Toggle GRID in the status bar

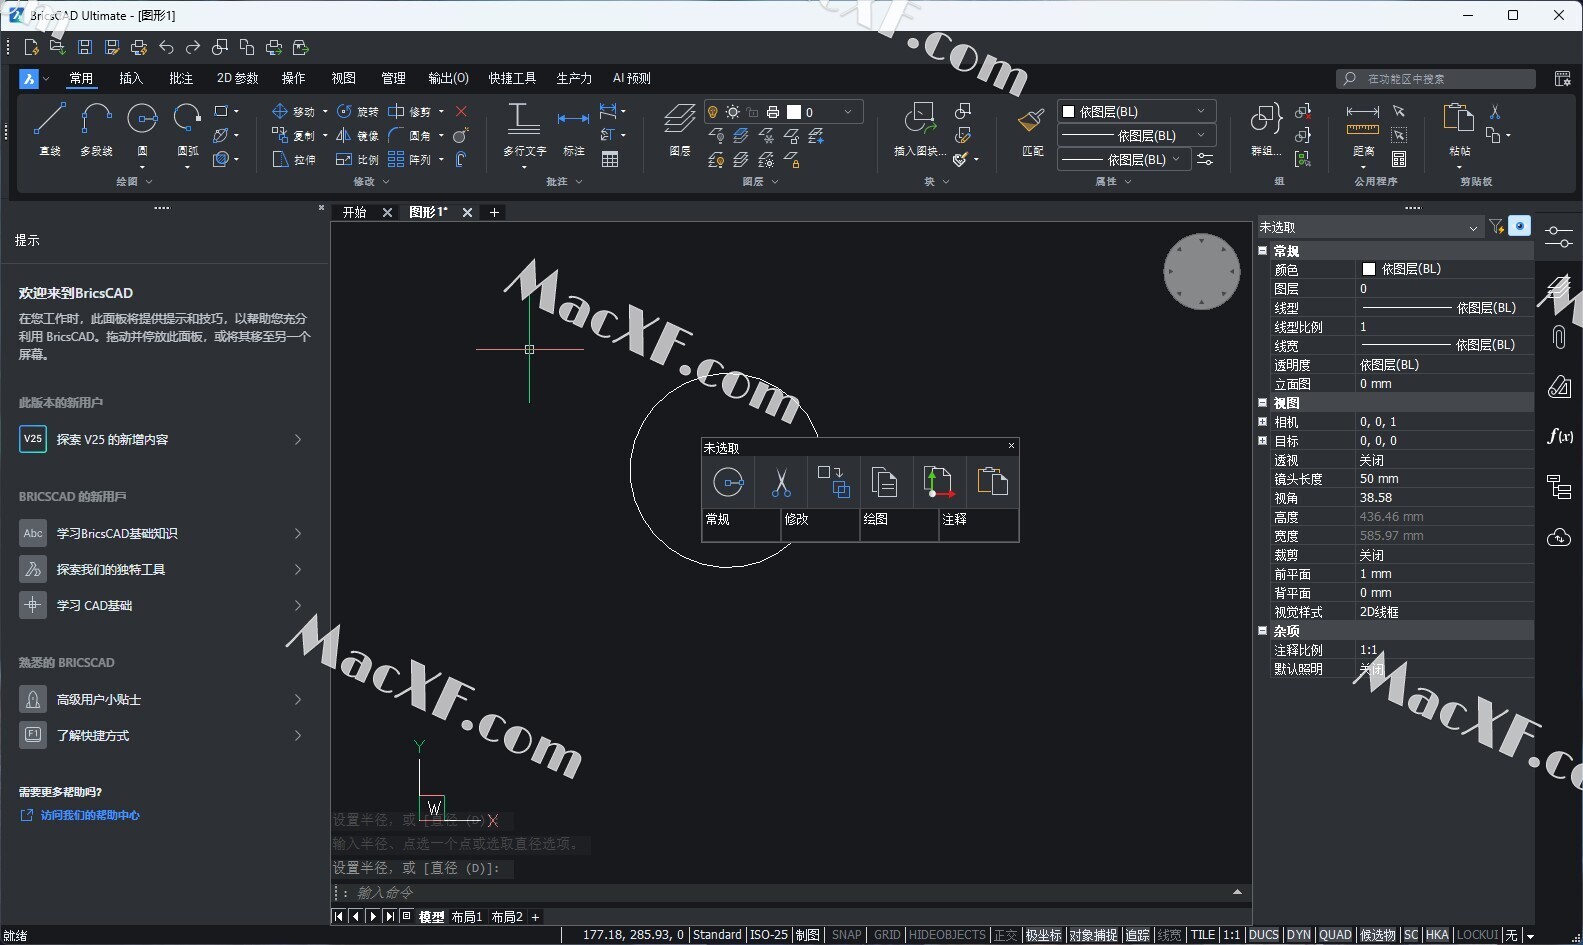tap(887, 935)
